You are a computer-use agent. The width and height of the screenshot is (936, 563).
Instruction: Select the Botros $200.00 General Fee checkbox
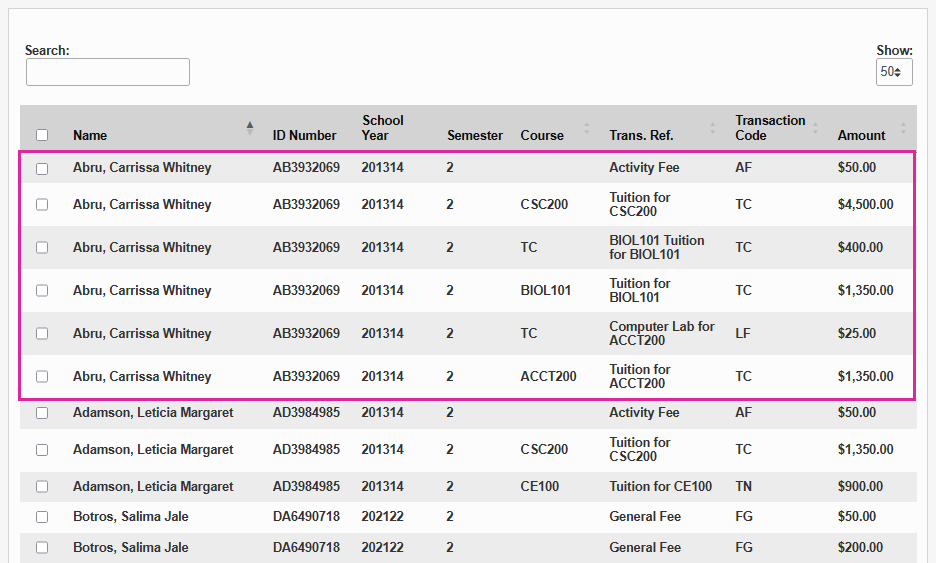pos(42,548)
